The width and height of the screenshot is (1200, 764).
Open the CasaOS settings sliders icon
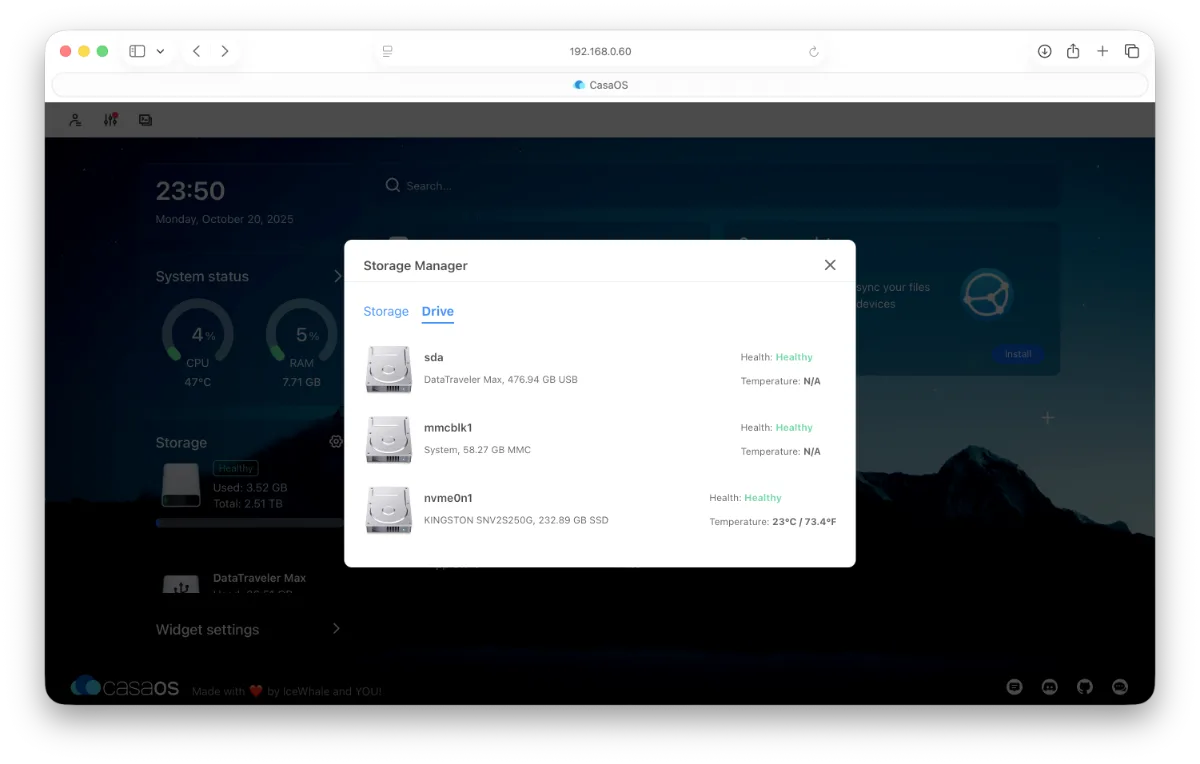point(110,120)
